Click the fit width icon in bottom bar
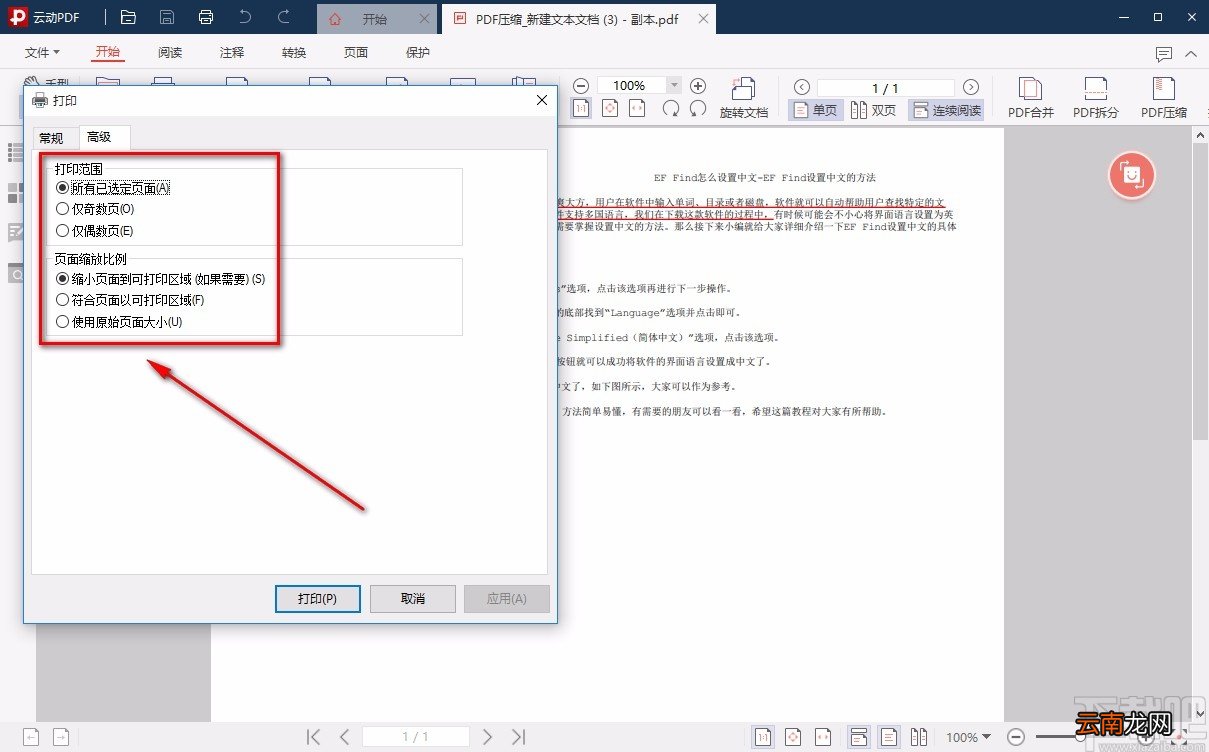This screenshot has width=1209, height=752. (823, 737)
